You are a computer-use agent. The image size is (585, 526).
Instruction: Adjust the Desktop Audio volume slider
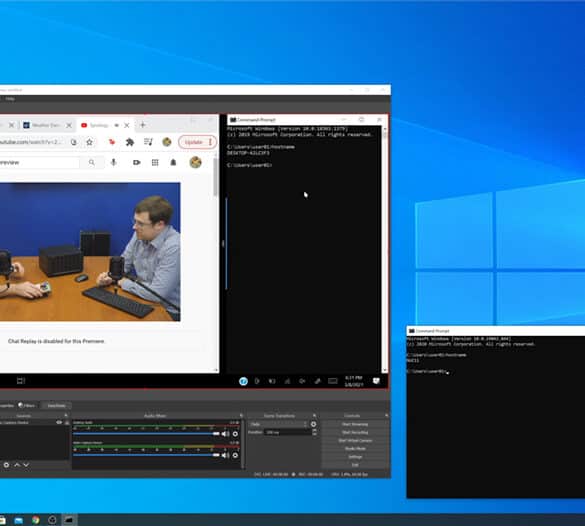146,433
